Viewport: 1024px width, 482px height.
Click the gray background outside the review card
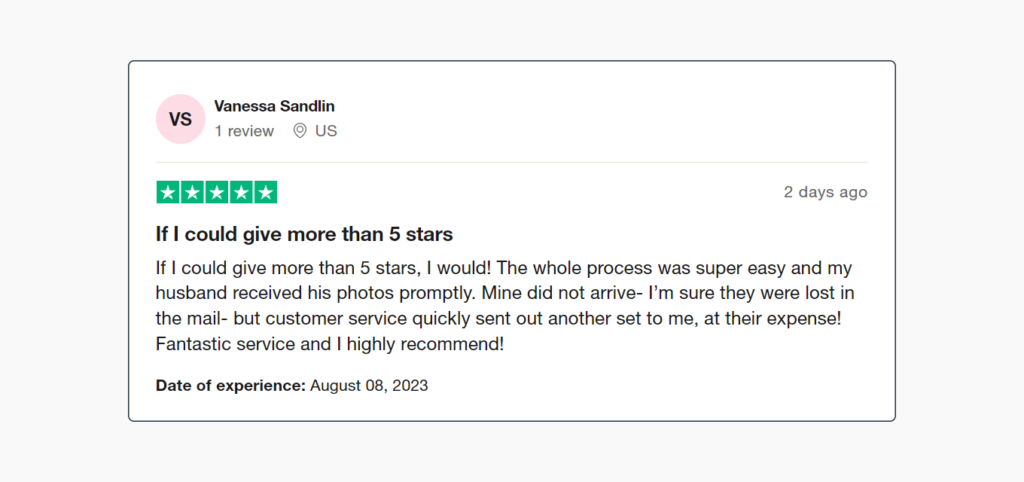click(60, 240)
